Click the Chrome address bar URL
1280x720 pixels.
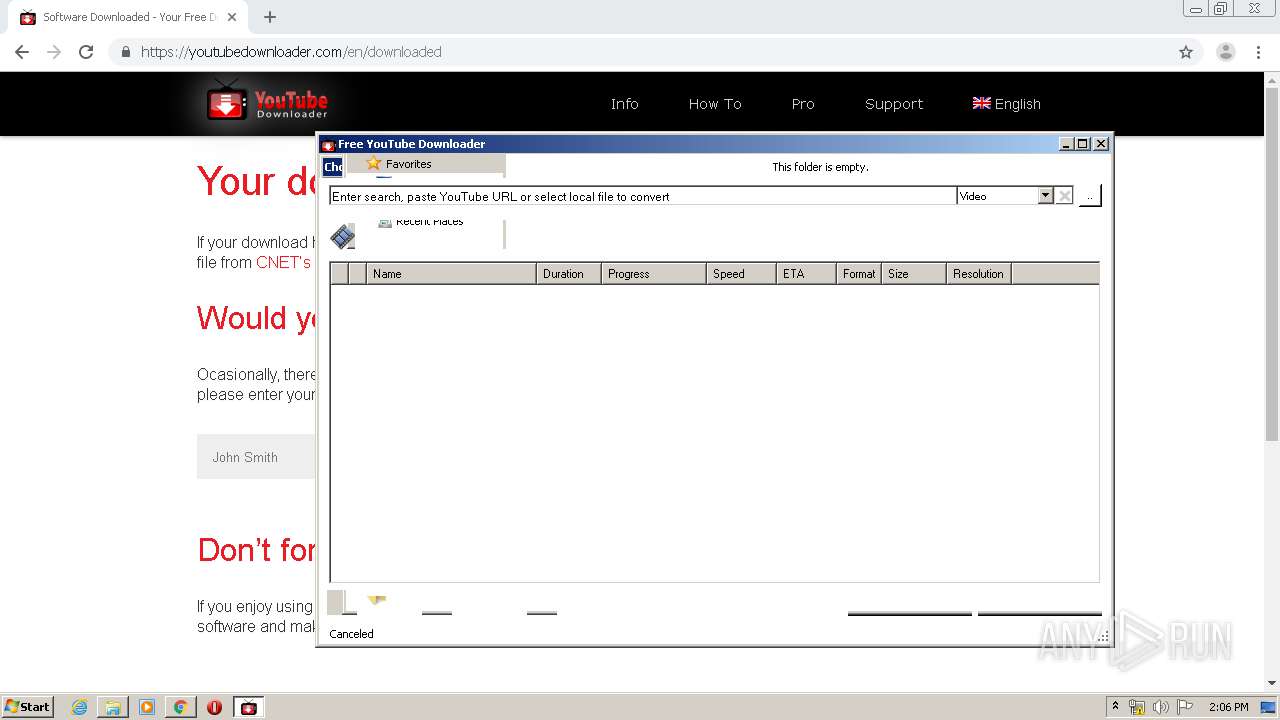(x=291, y=52)
